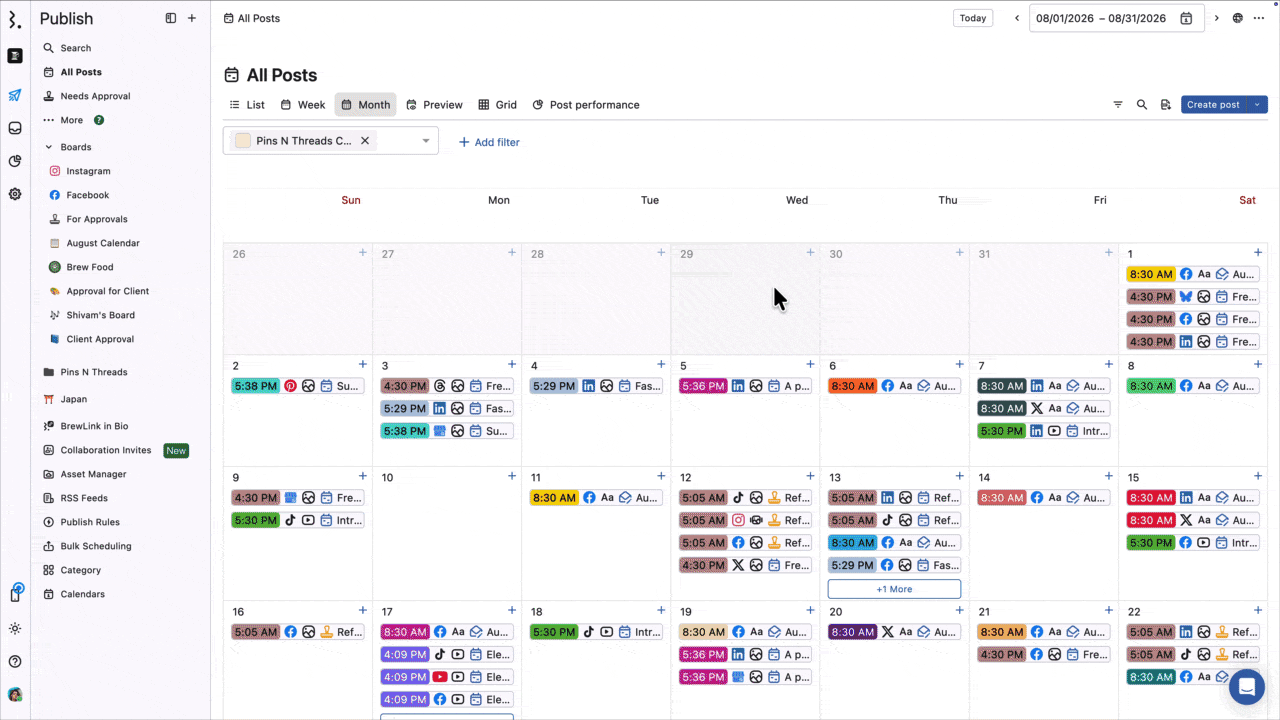Expand the More item in the sidebar
This screenshot has height=720, width=1280.
point(72,120)
